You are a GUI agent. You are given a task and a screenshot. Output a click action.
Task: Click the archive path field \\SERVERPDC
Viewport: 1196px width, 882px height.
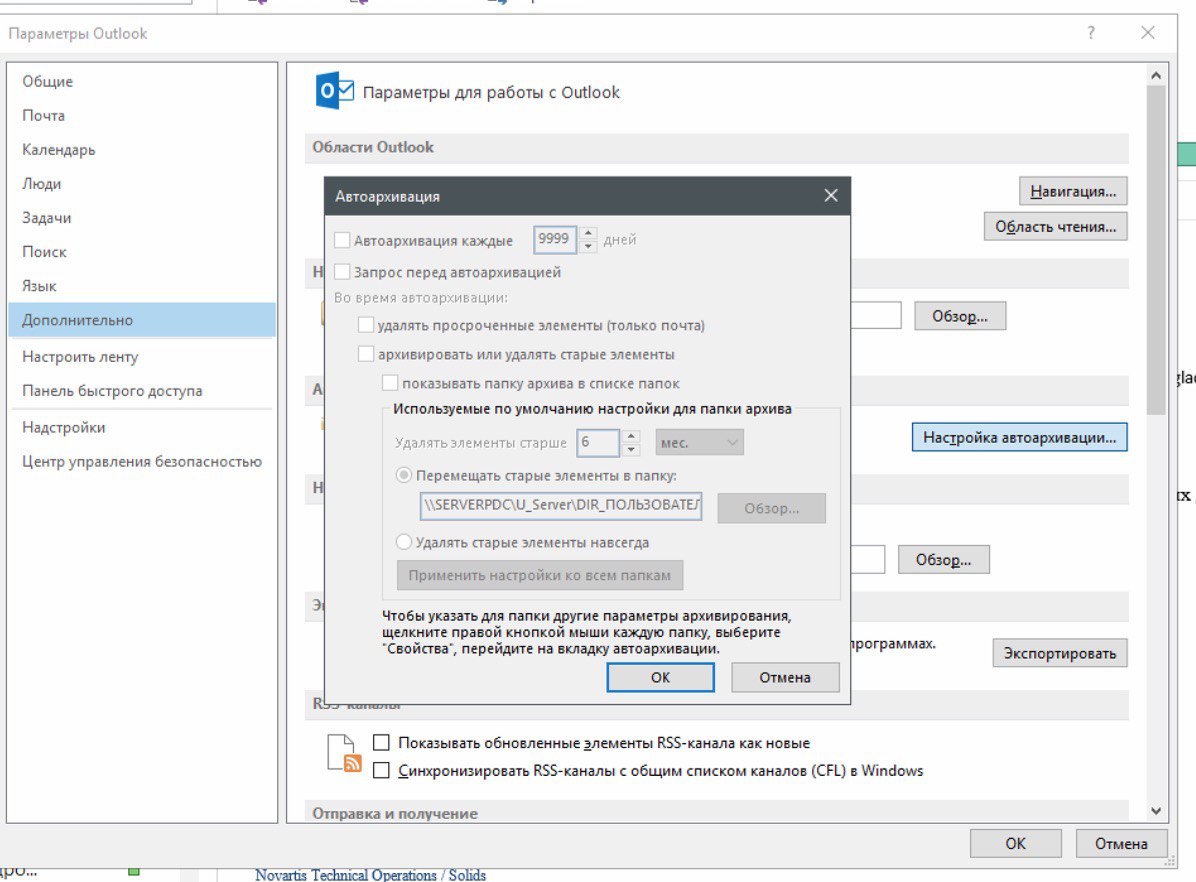coord(561,506)
